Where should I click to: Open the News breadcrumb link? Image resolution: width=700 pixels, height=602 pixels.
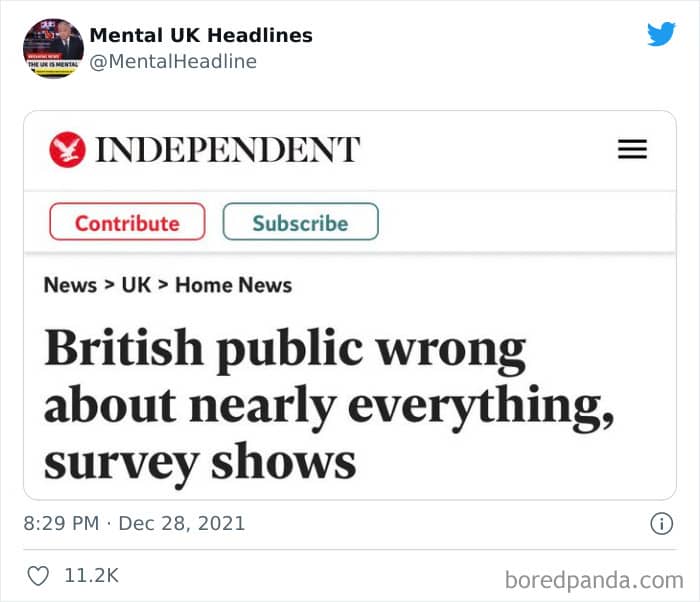[x=70, y=285]
